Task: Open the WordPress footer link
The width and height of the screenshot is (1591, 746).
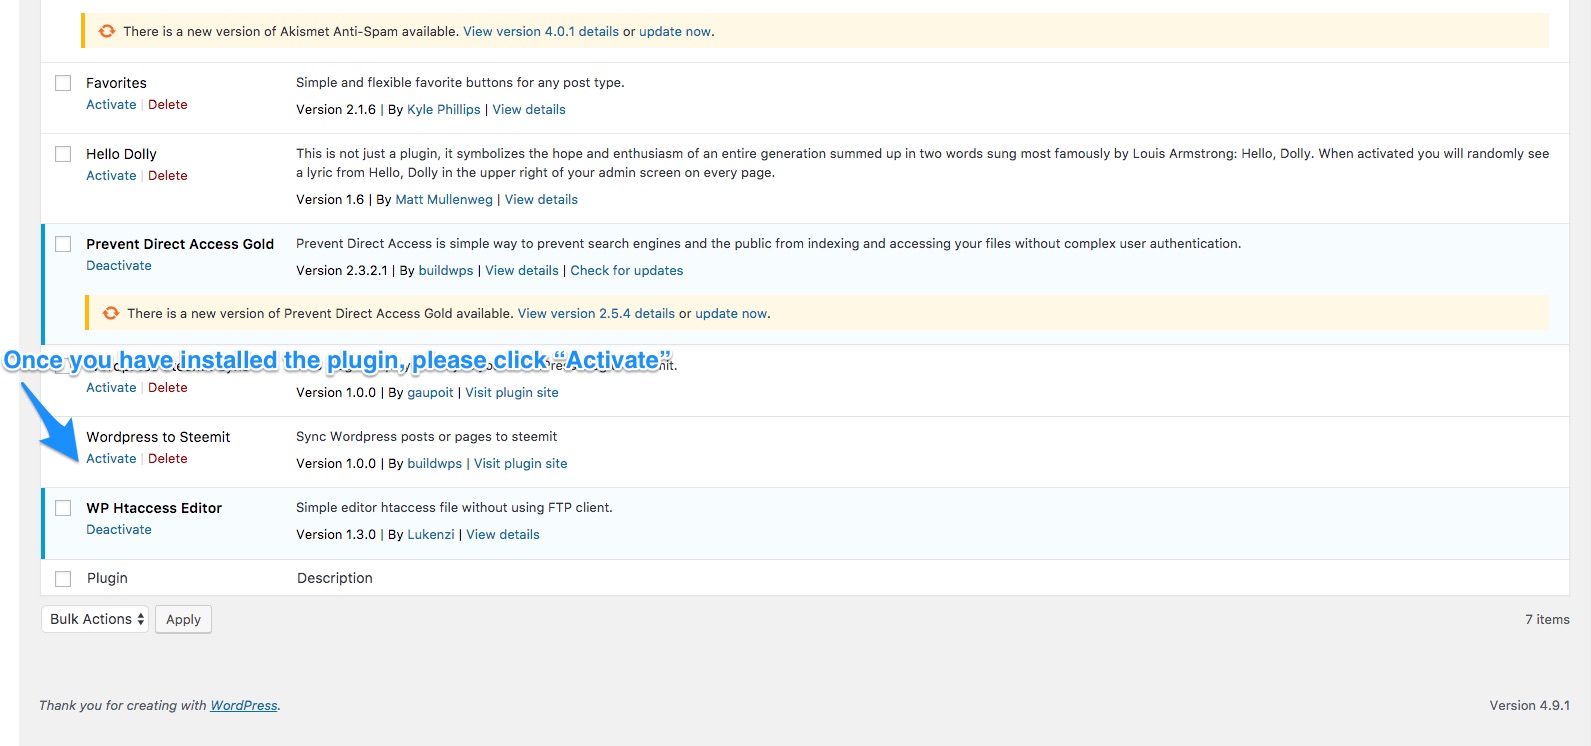Action: (244, 705)
